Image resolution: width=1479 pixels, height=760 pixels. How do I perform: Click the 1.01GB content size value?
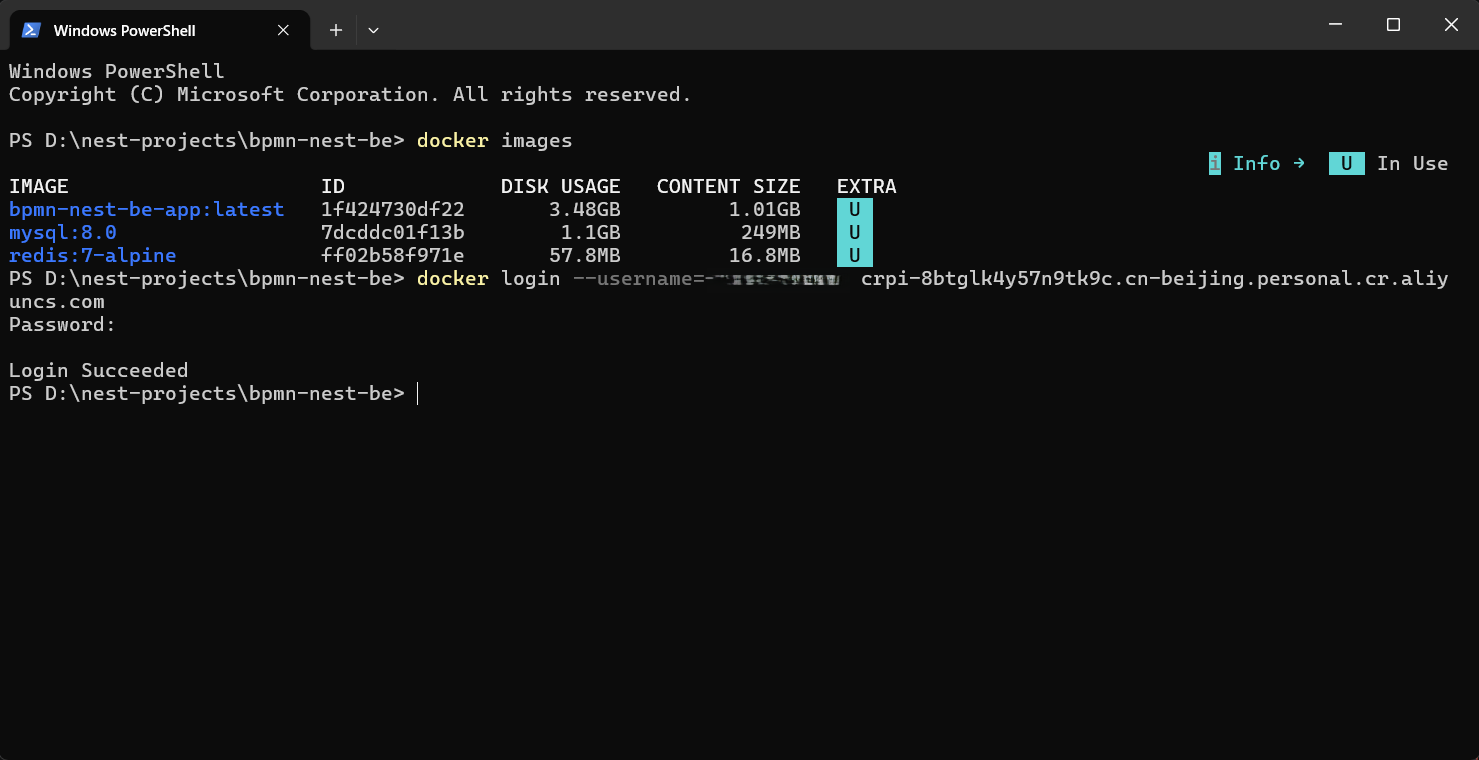[x=765, y=209]
